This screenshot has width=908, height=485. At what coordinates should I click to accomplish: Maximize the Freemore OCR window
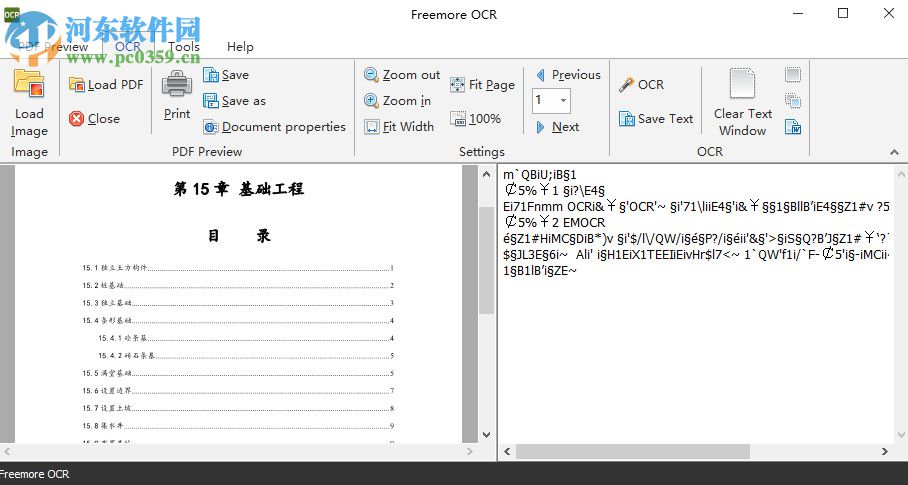tap(843, 13)
